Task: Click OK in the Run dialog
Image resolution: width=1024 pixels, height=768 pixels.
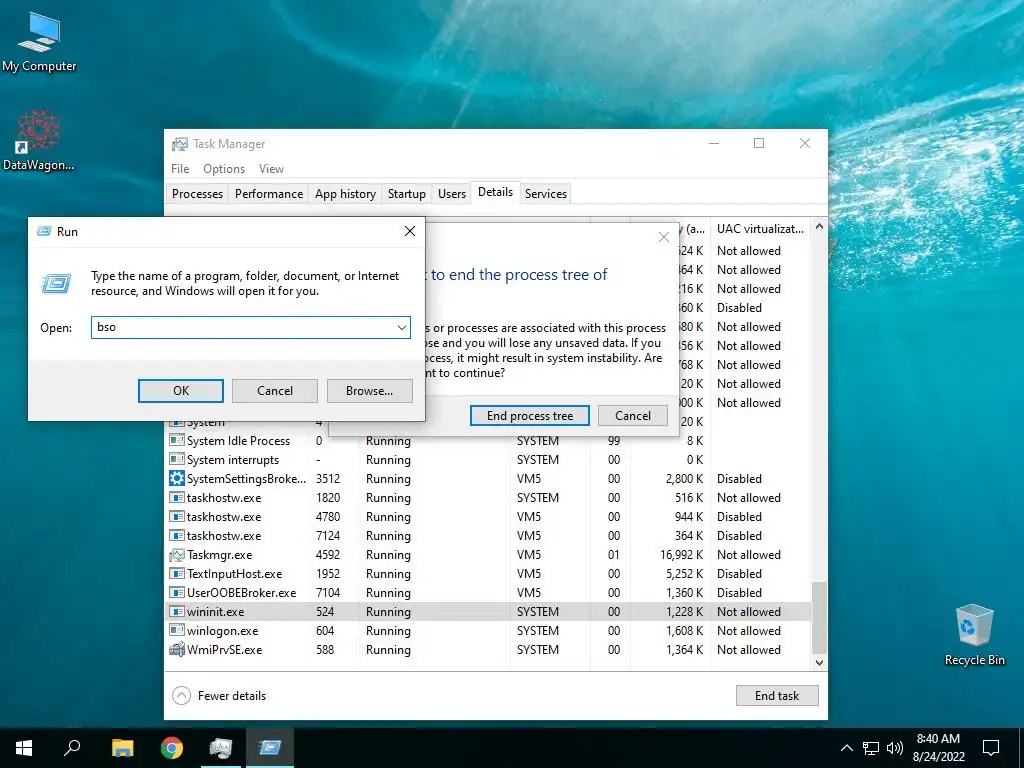Action: (x=181, y=391)
